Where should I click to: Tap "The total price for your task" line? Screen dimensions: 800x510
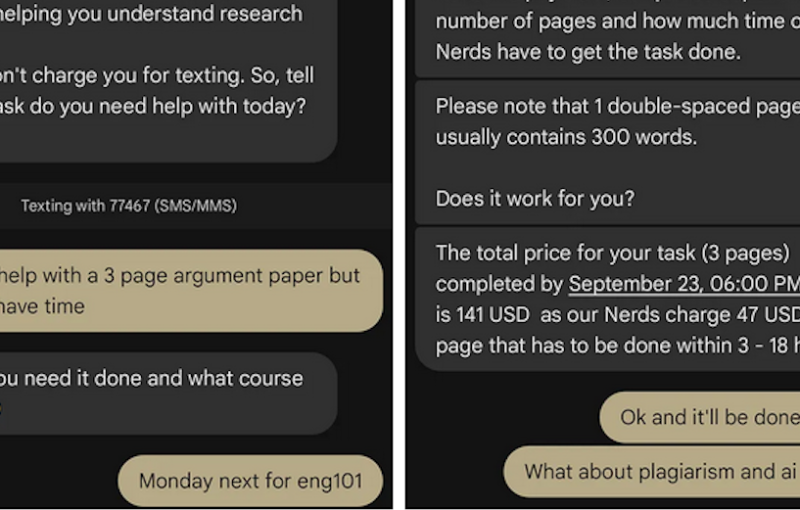616,252
